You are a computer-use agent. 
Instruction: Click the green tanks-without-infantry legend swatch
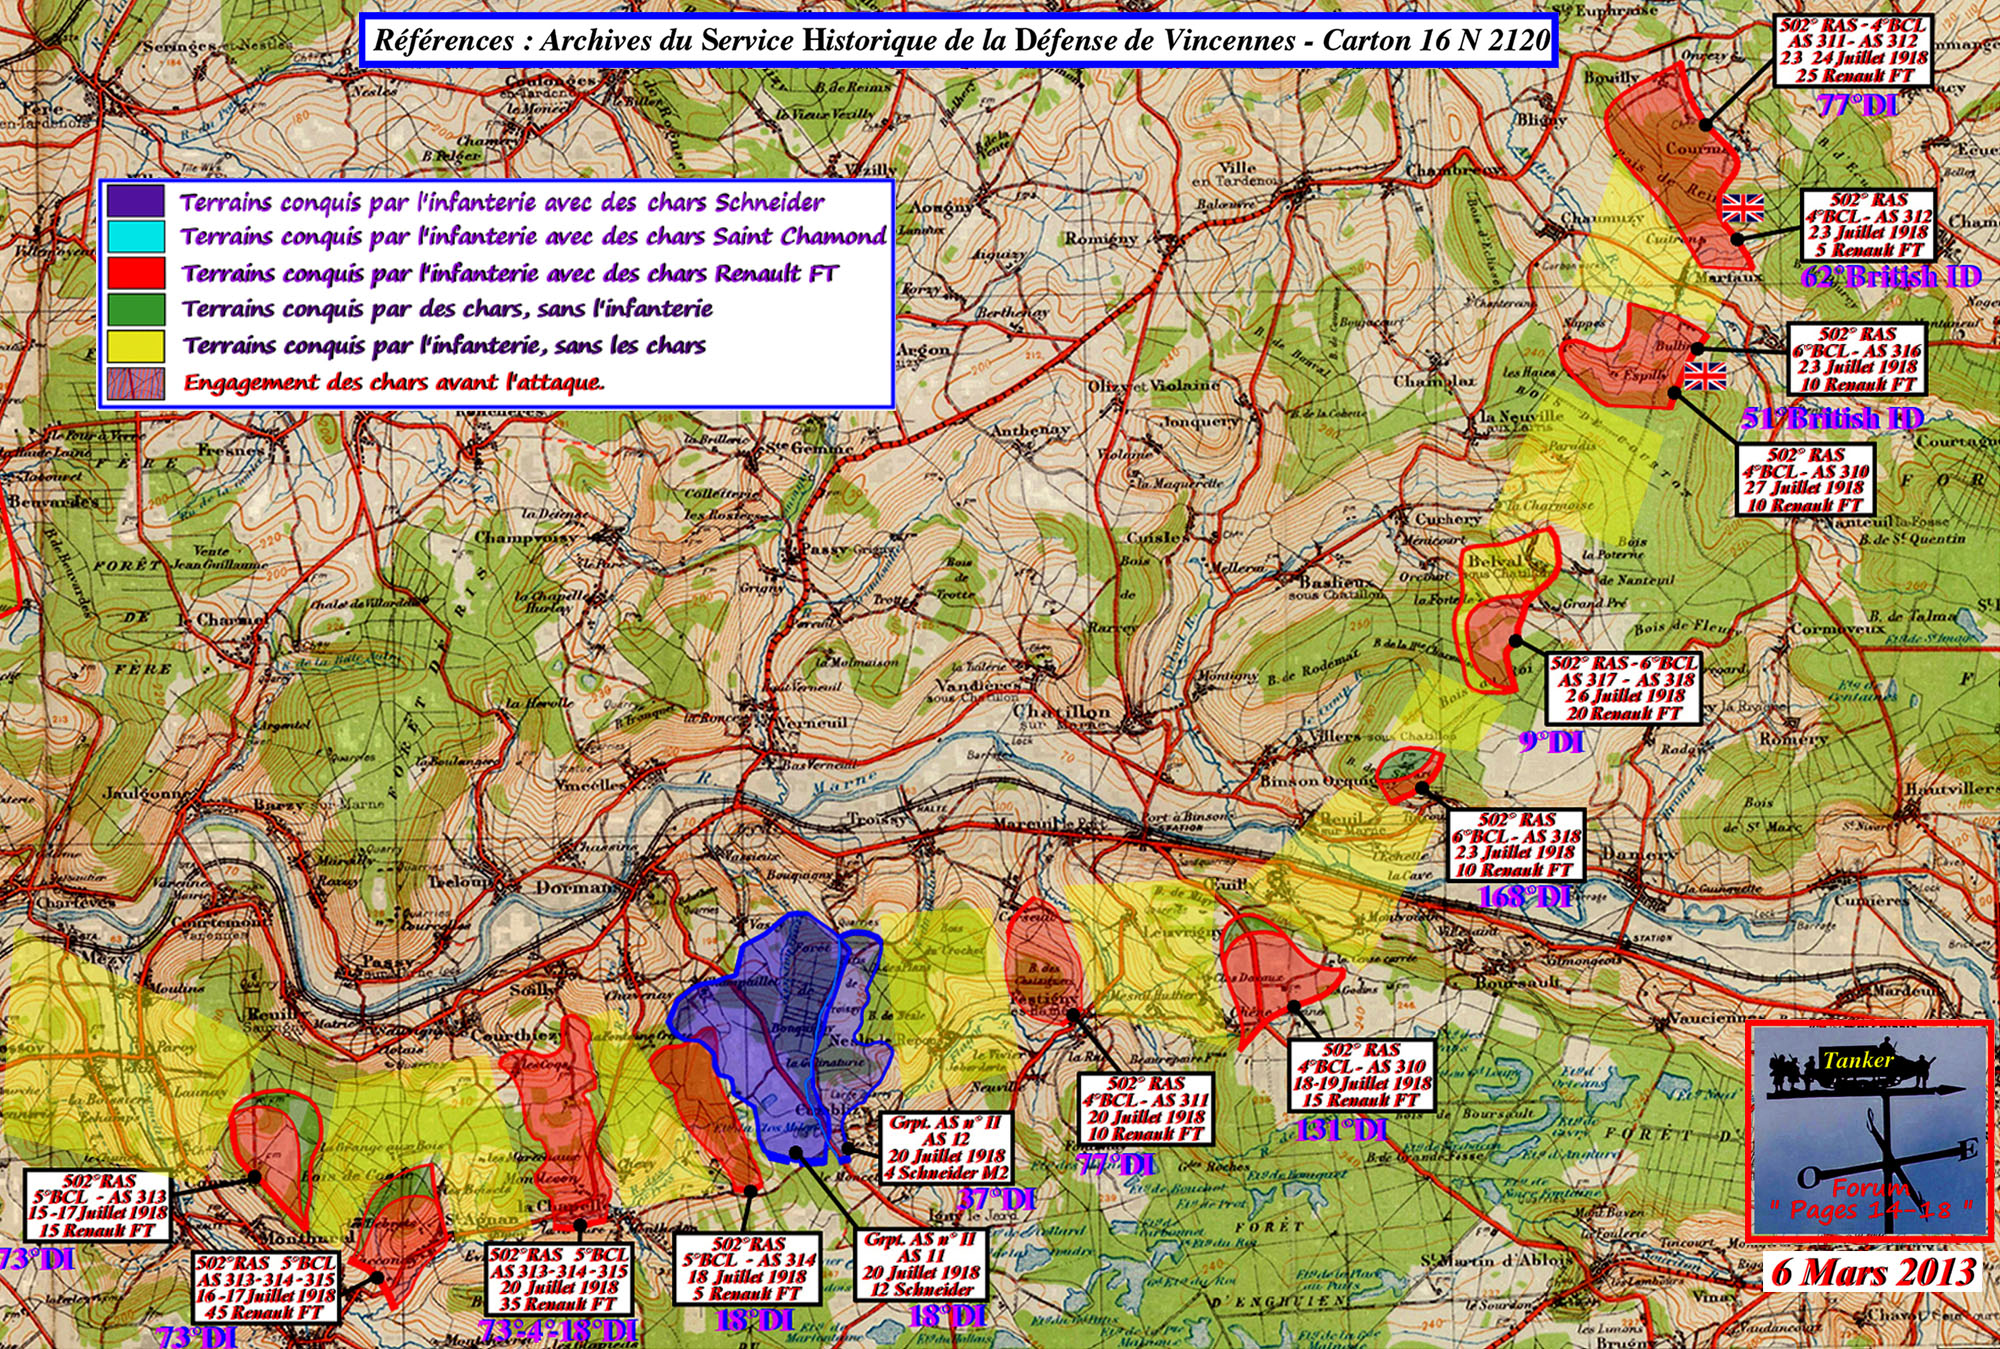tap(136, 309)
